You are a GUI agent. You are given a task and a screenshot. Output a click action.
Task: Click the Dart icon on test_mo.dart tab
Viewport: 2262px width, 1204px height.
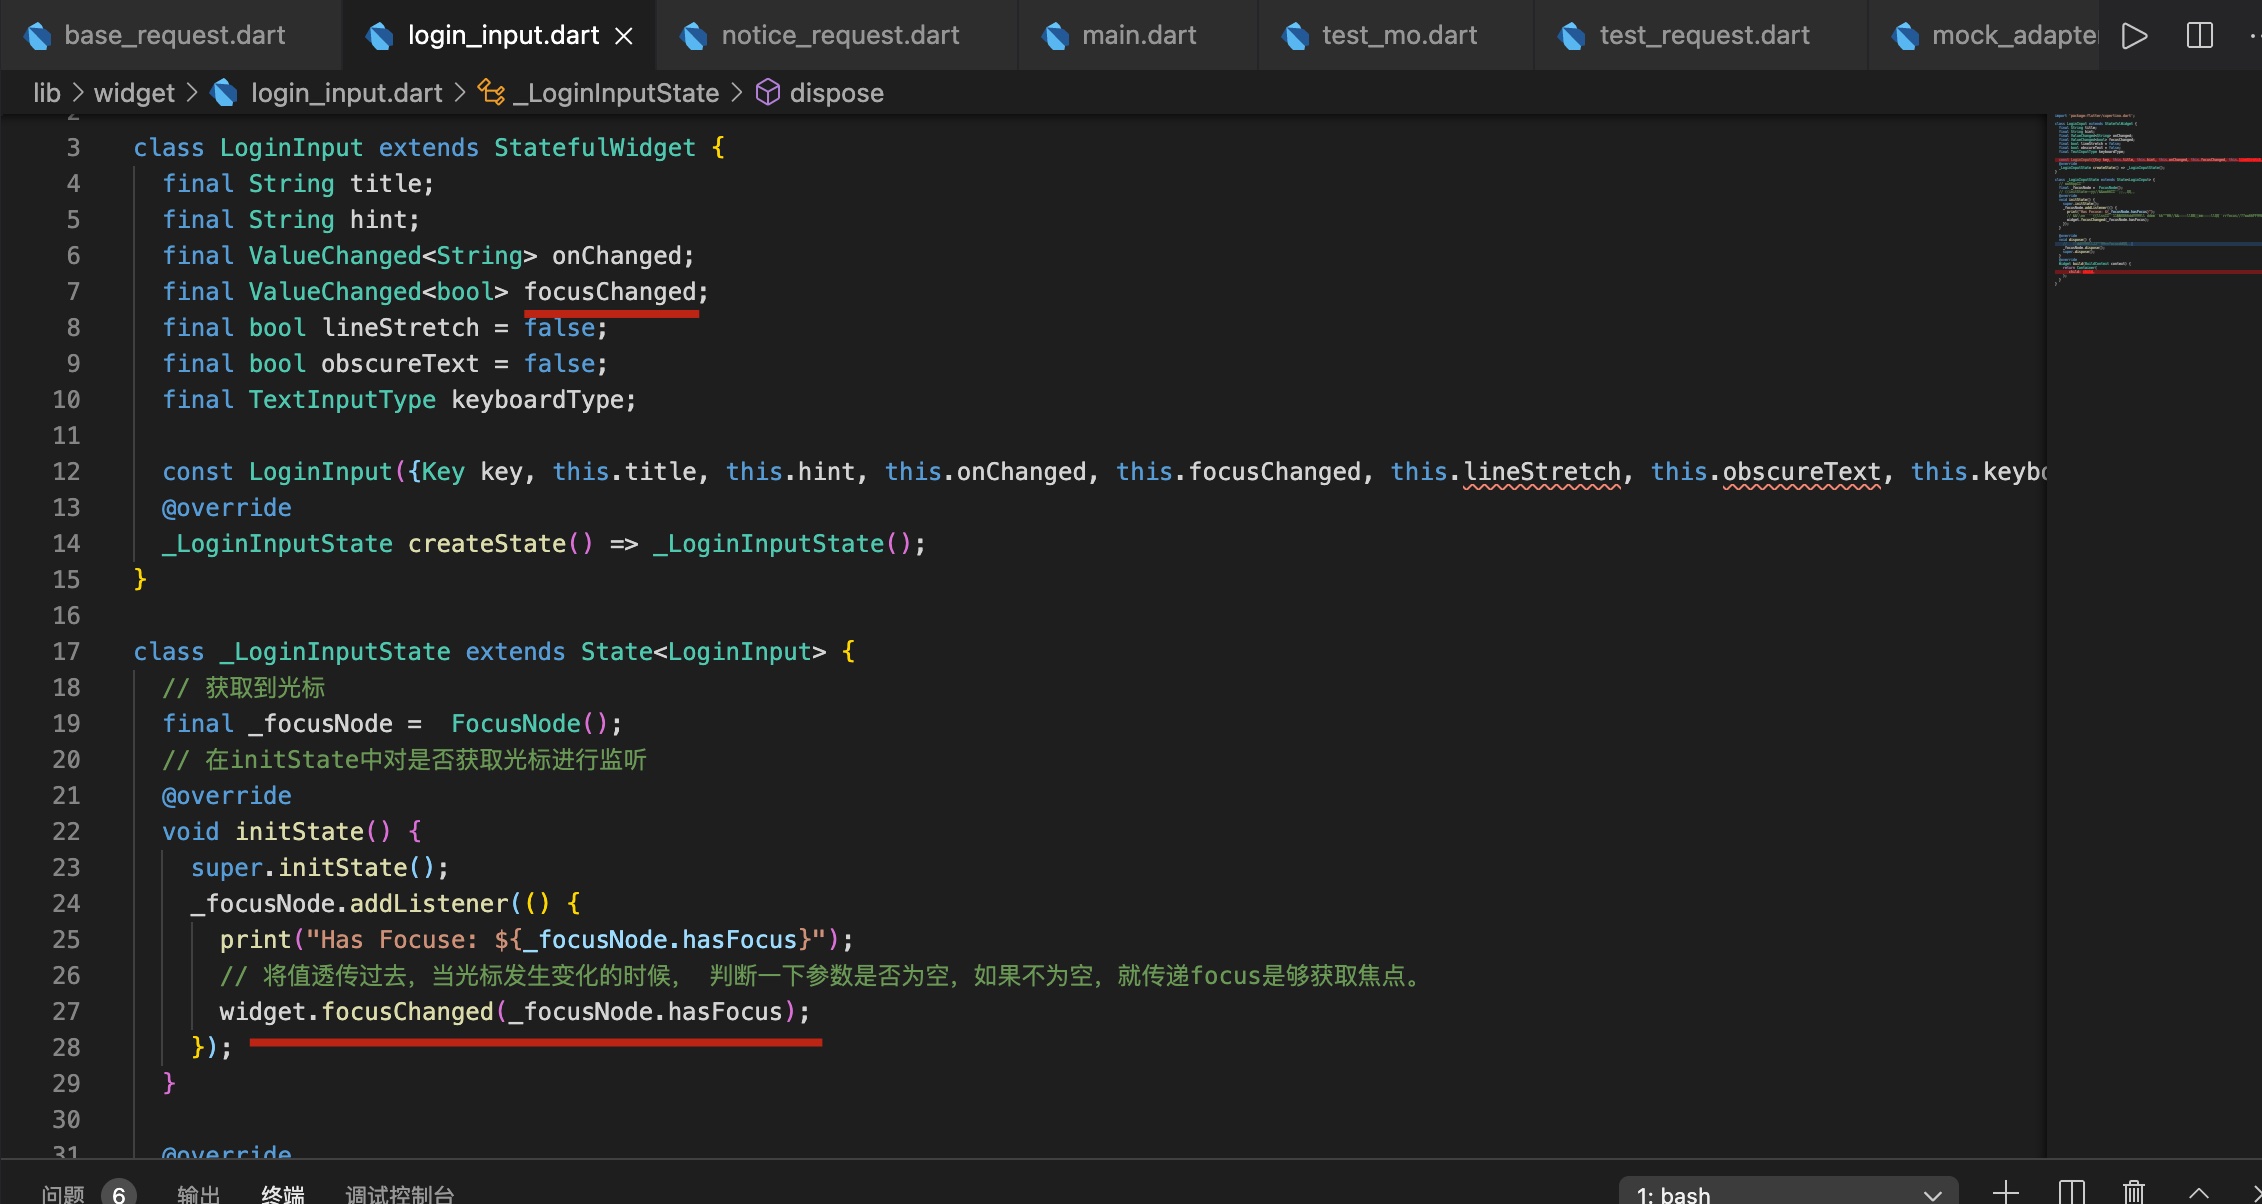pos(1295,36)
